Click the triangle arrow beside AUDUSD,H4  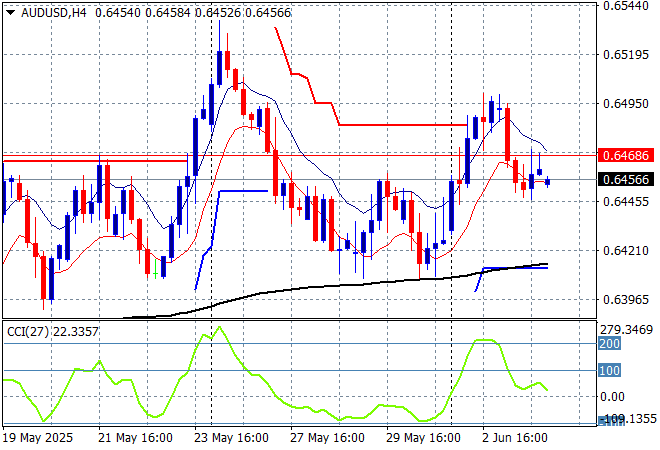click(10, 10)
